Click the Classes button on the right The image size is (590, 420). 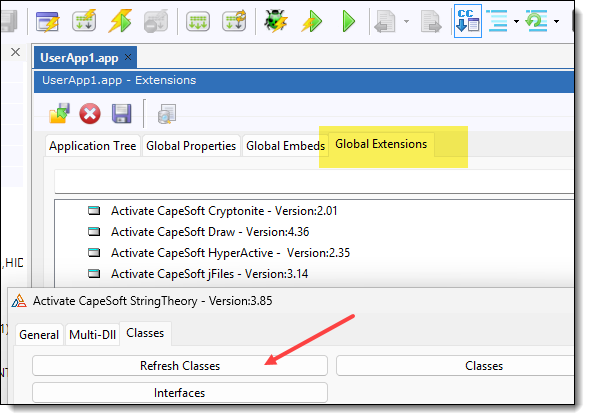[x=455, y=366]
